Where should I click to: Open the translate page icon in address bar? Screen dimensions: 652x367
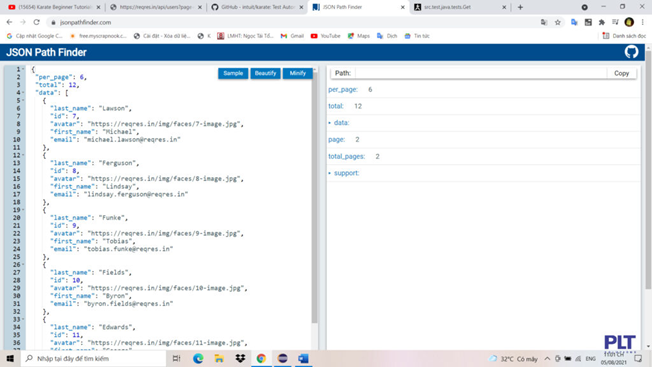click(x=544, y=22)
